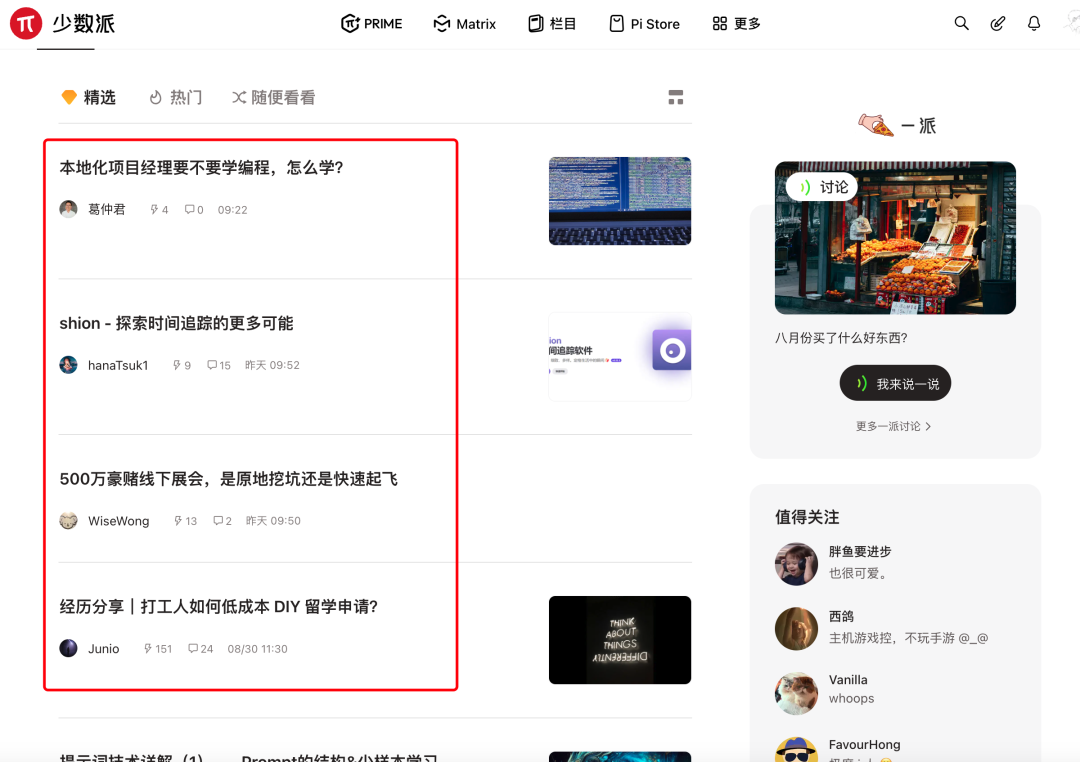The height and width of the screenshot is (762, 1080).
Task: Click the 讨论 badge on the image
Action: [x=822, y=187]
